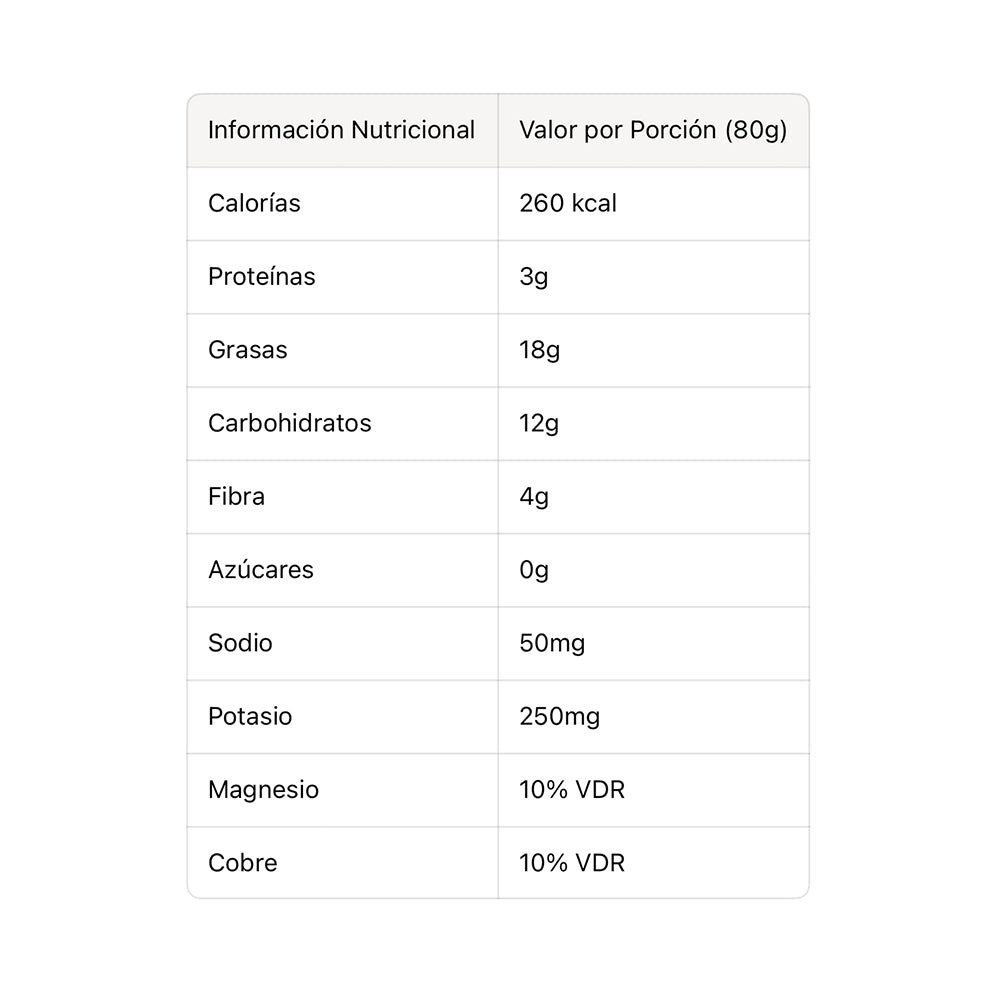
Task: Select the Potasio row label
Action: coord(250,717)
